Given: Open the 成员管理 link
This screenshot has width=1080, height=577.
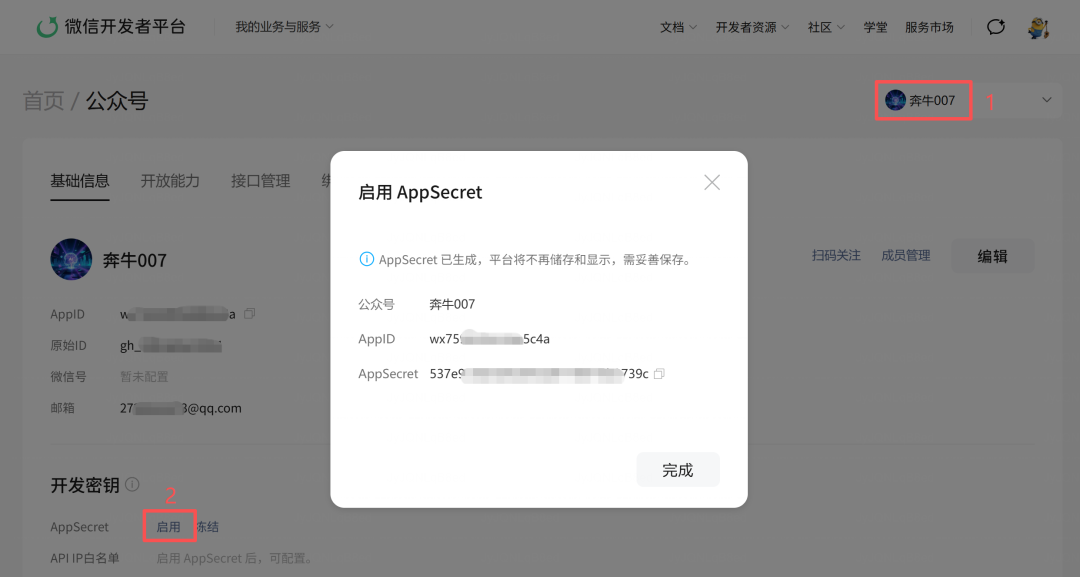Looking at the screenshot, I should click(x=906, y=255).
